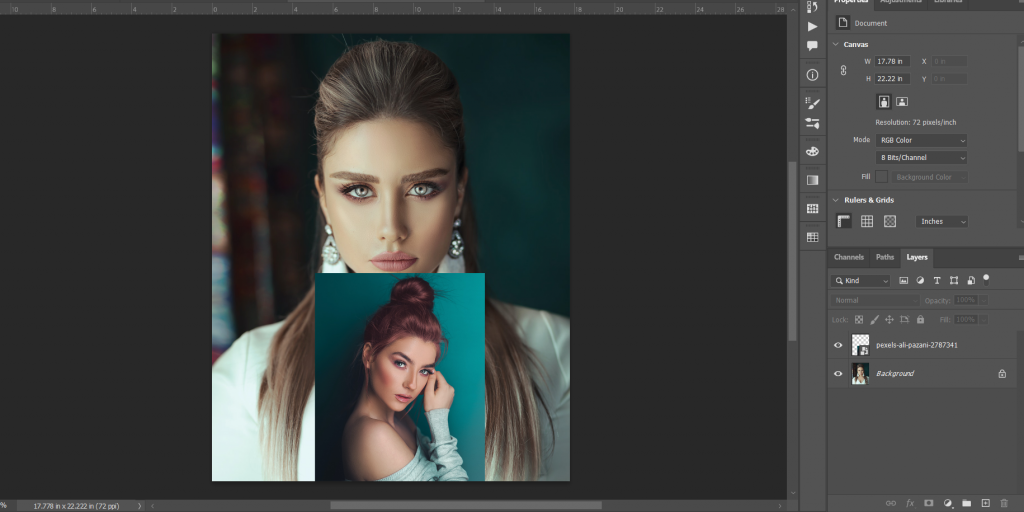This screenshot has height=512, width=1024.
Task: Select the pexels-ali-pazani-2787341 layer thumbnail
Action: click(861, 345)
